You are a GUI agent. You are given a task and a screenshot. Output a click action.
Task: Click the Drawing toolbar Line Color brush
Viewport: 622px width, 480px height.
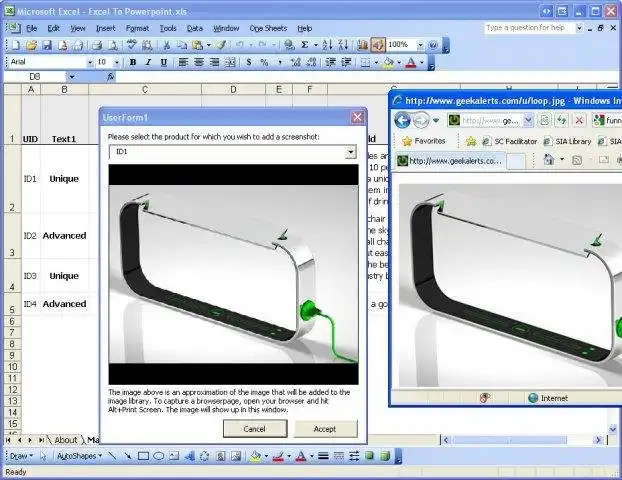(278, 456)
